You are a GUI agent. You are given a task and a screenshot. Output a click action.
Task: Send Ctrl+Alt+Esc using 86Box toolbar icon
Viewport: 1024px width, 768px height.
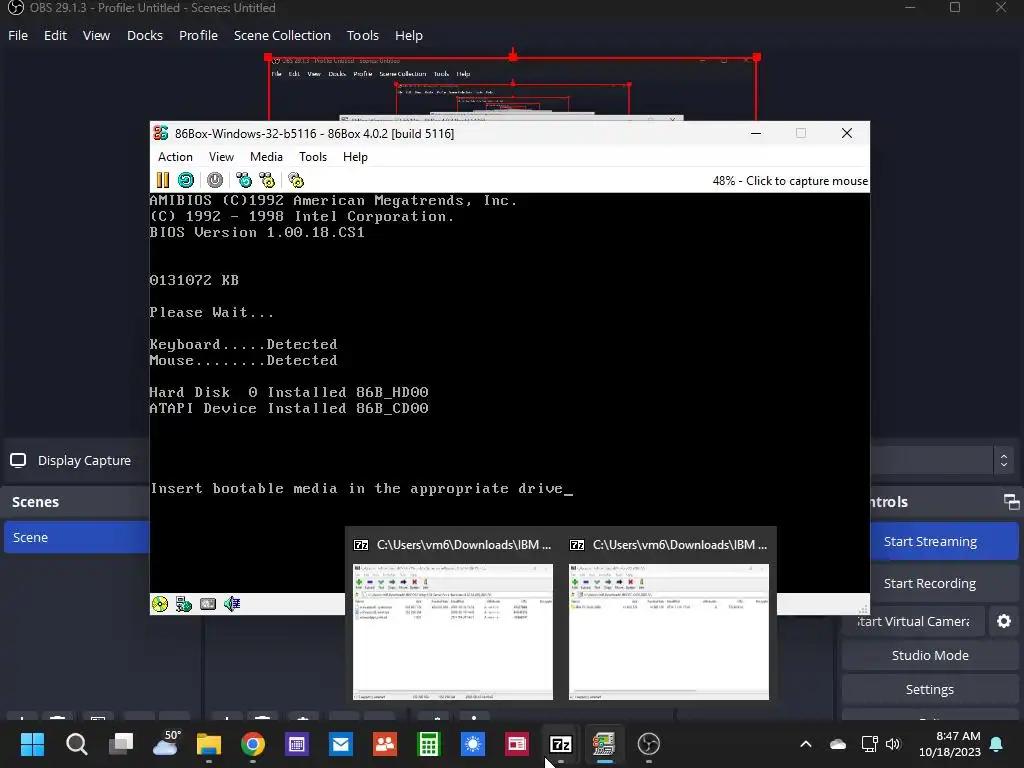pyautogui.click(x=267, y=180)
